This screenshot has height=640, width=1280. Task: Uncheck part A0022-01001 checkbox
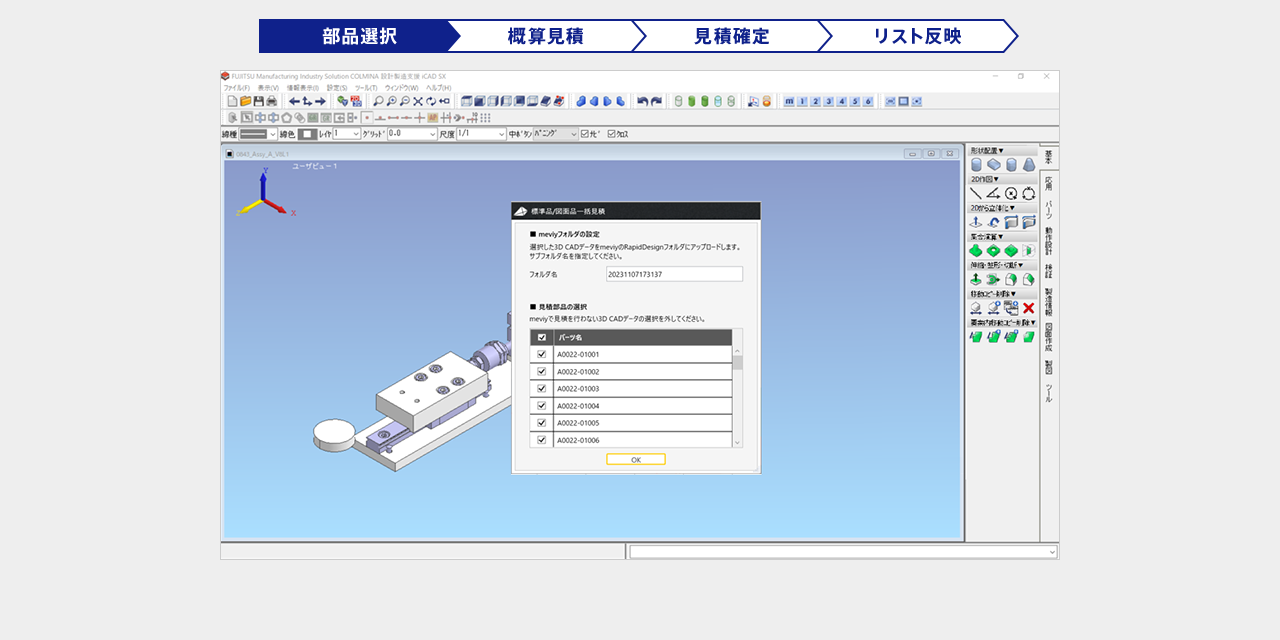point(542,354)
